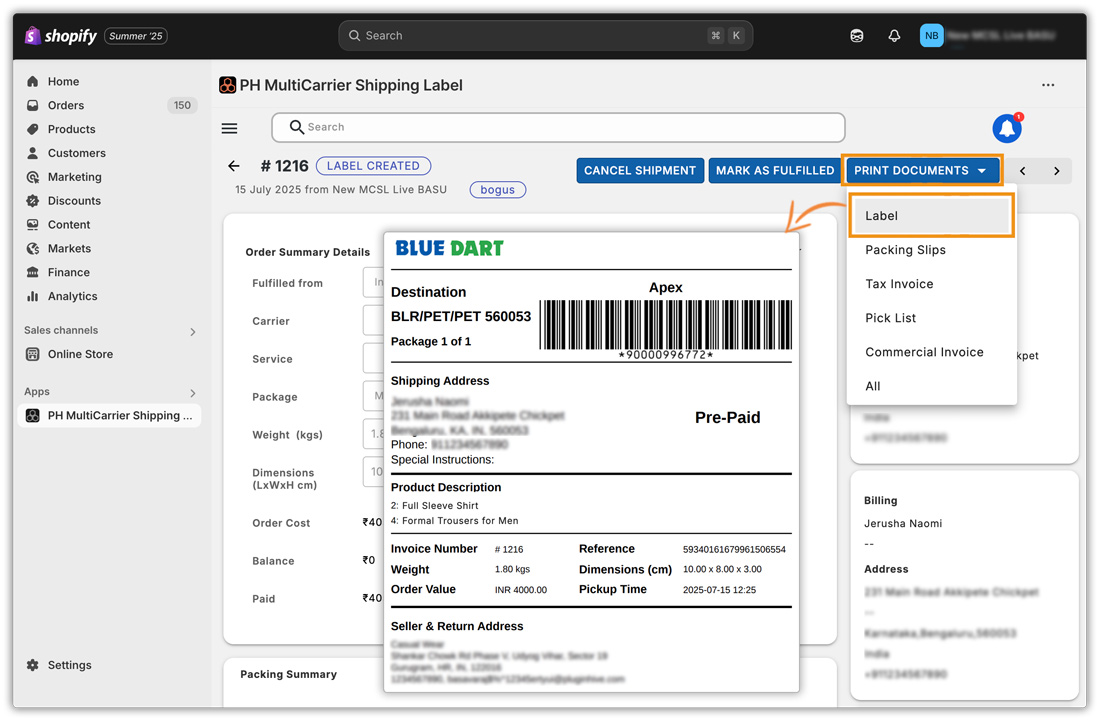The image size is (1100, 722).
Task: Click the Summer '25 edition badge
Action: pyautogui.click(x=135, y=36)
